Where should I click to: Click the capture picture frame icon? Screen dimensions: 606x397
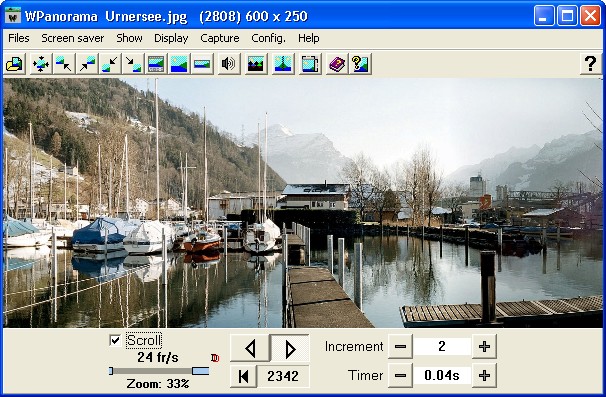[310, 64]
